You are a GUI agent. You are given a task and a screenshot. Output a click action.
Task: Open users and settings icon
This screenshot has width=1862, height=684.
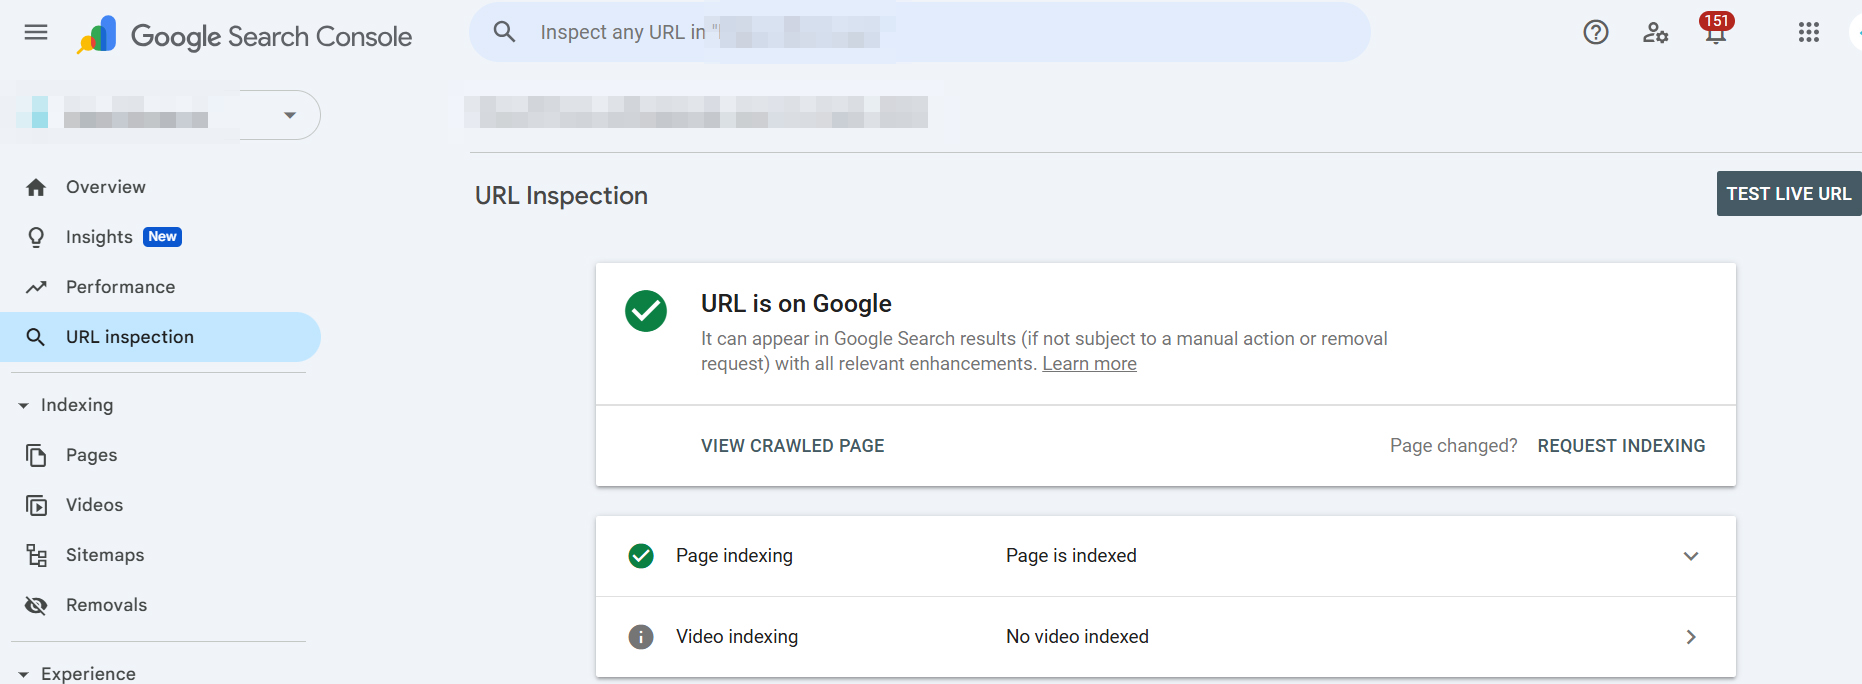coord(1655,32)
